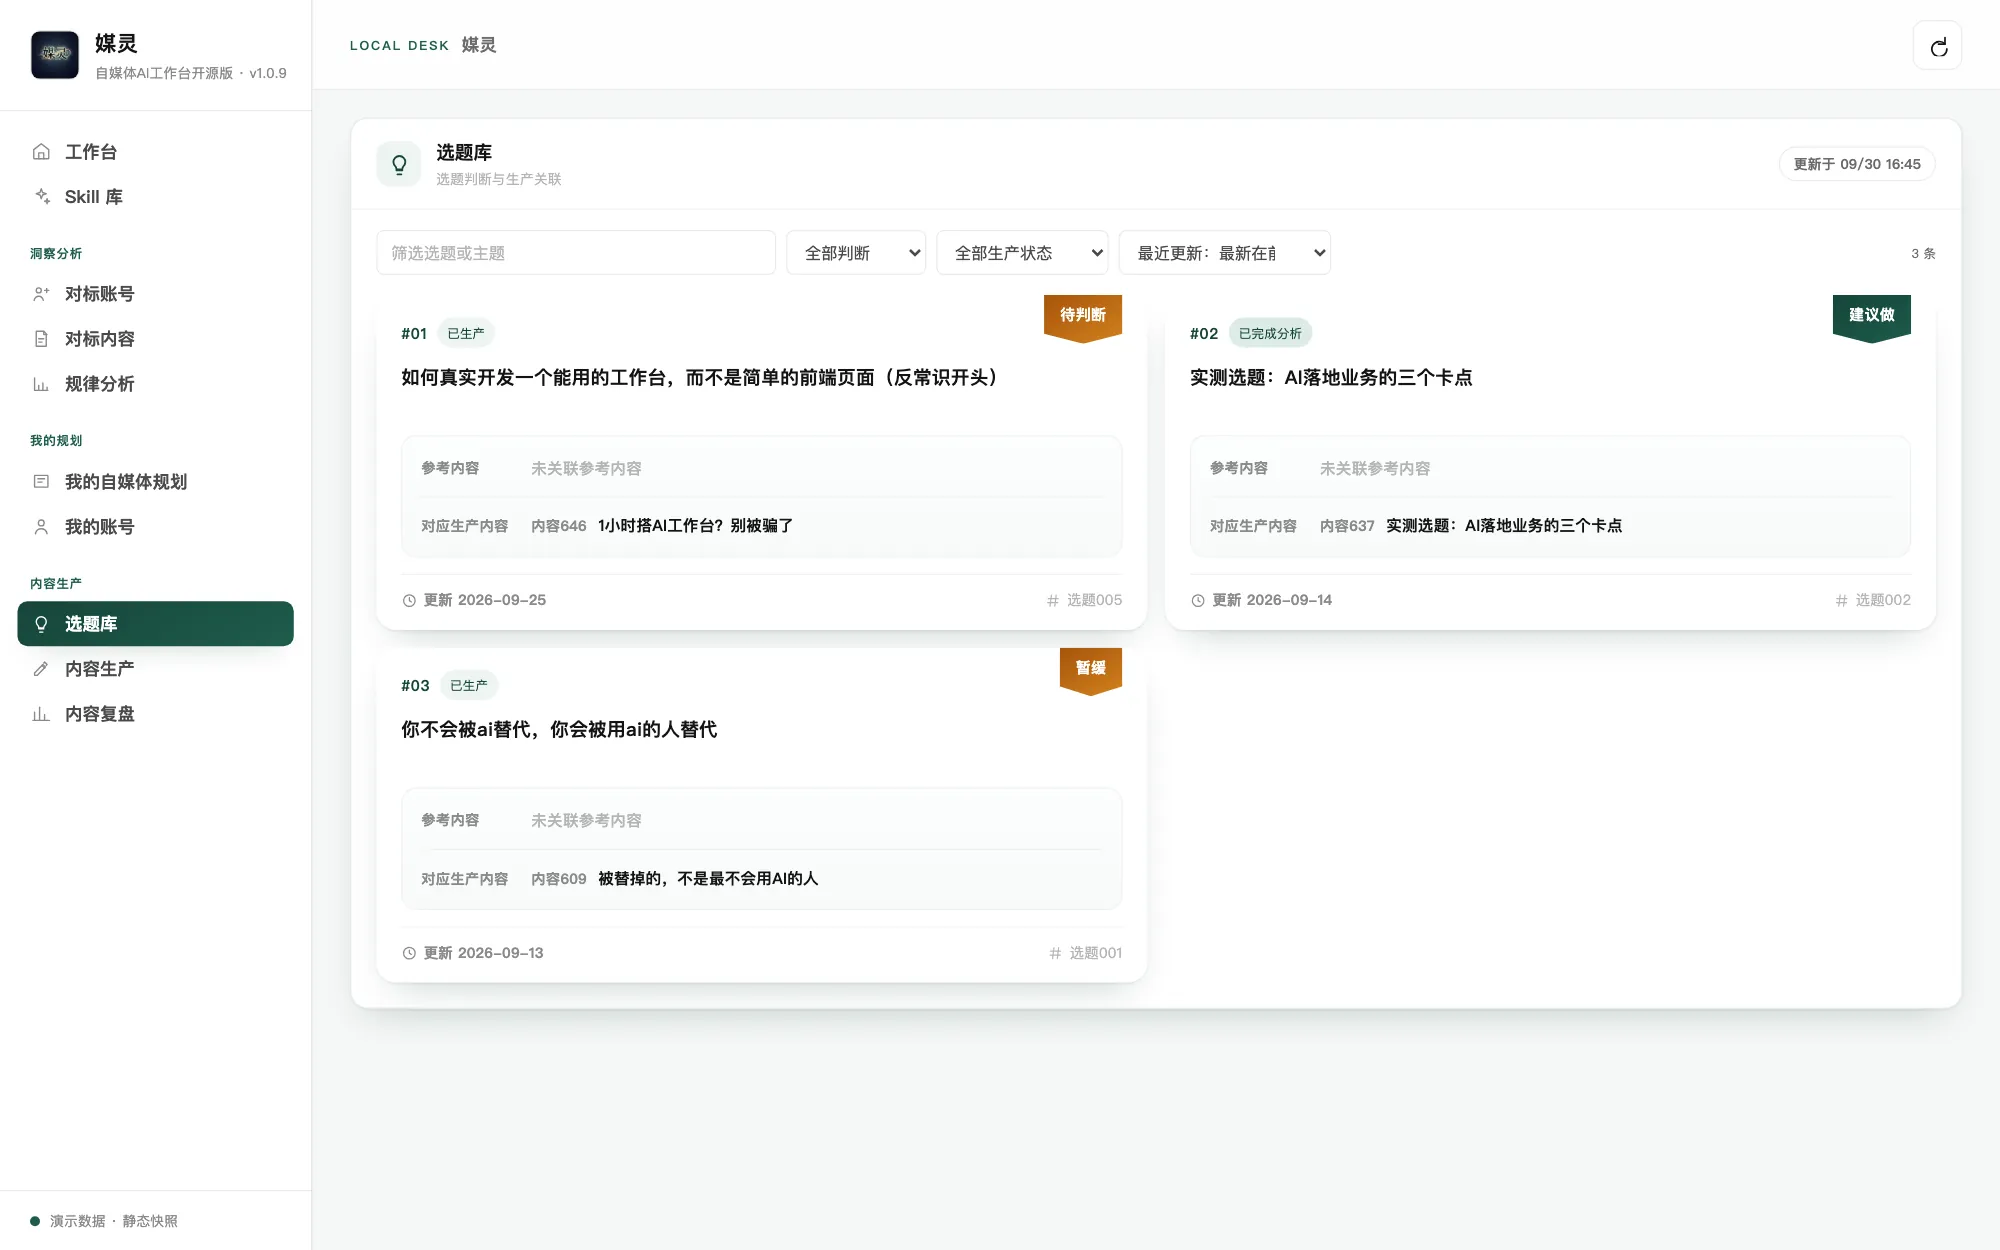Click the 暂缓 ribbon badge

coord(1091,670)
